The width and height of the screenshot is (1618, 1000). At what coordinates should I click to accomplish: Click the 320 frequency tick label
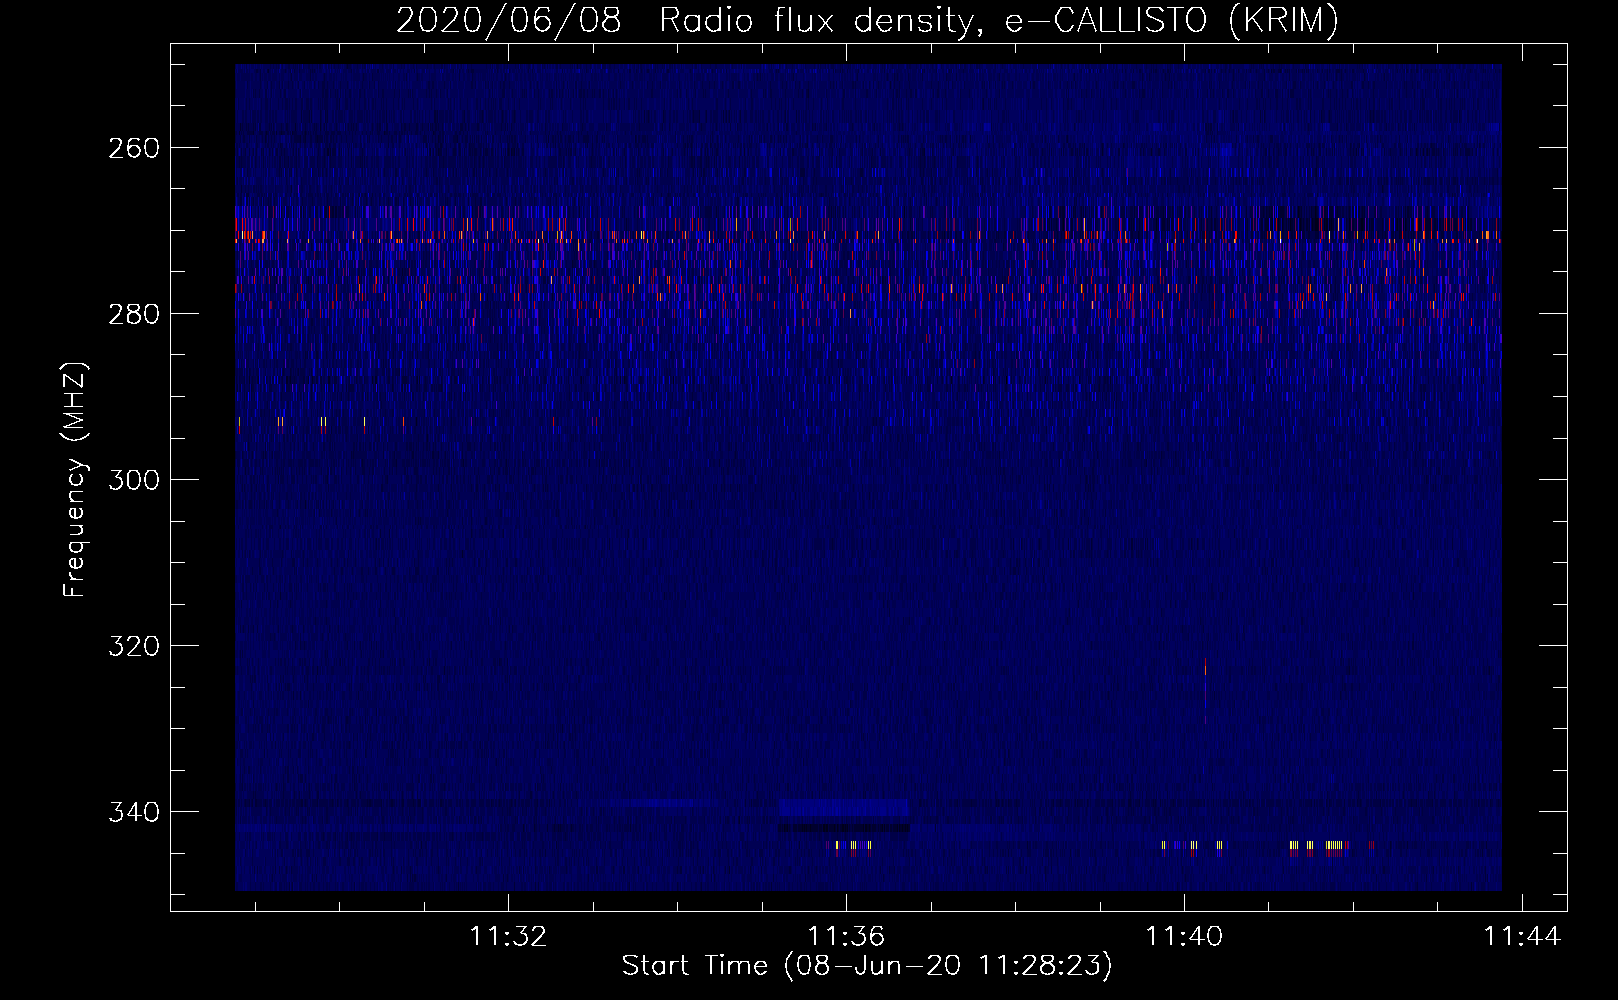tap(134, 646)
